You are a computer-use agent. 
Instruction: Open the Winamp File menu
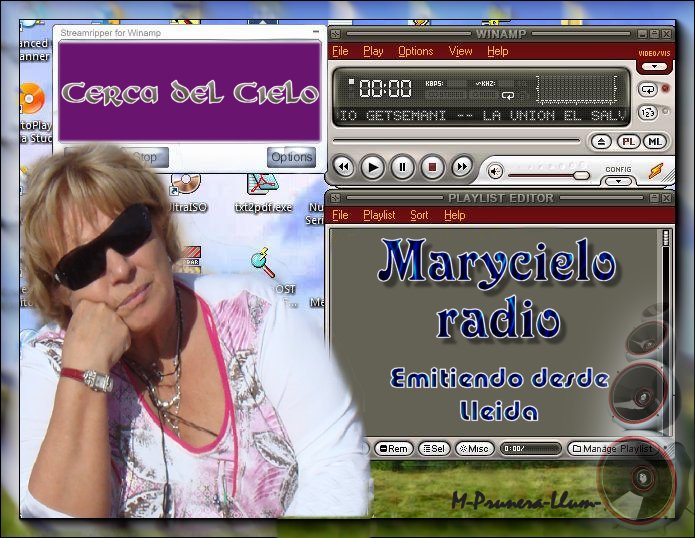pyautogui.click(x=340, y=51)
